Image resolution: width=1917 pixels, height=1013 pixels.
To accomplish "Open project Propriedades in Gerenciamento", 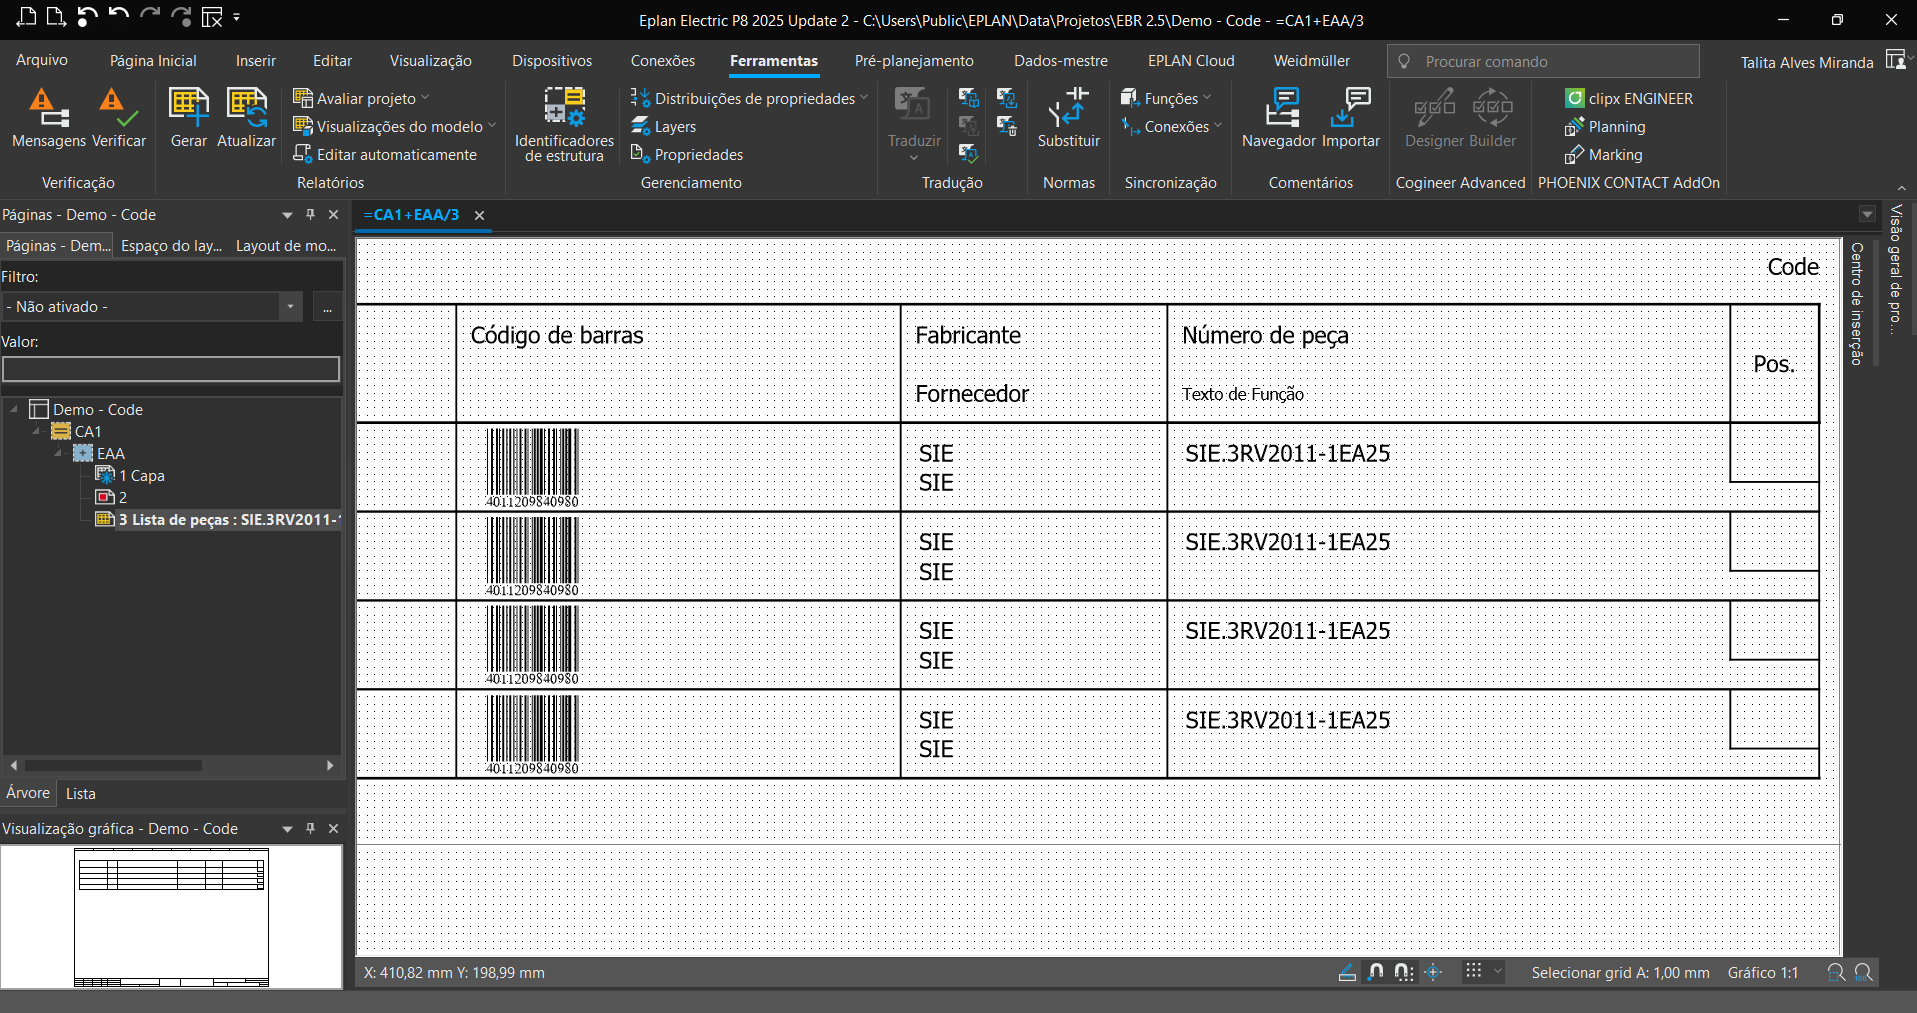I will 687,155.
